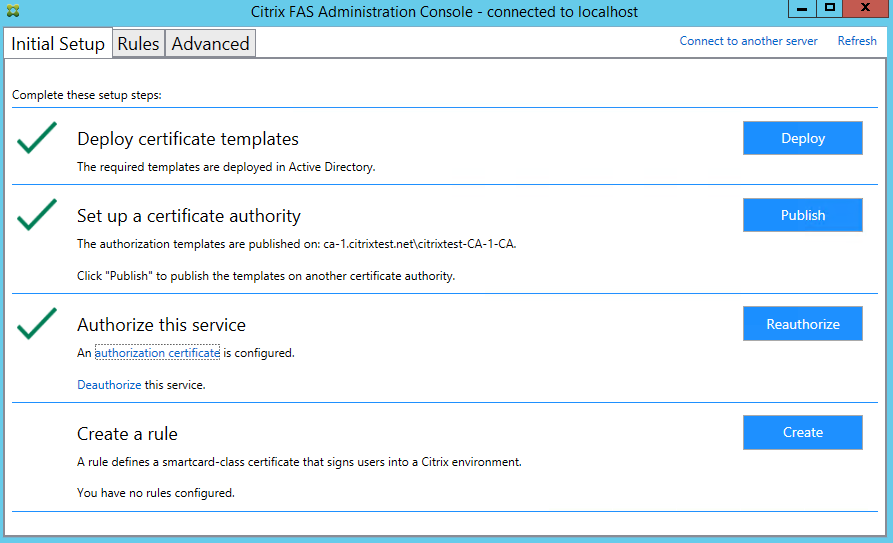Image resolution: width=893 pixels, height=543 pixels.
Task: Switch to the Initial Setup tab
Action: 58,44
